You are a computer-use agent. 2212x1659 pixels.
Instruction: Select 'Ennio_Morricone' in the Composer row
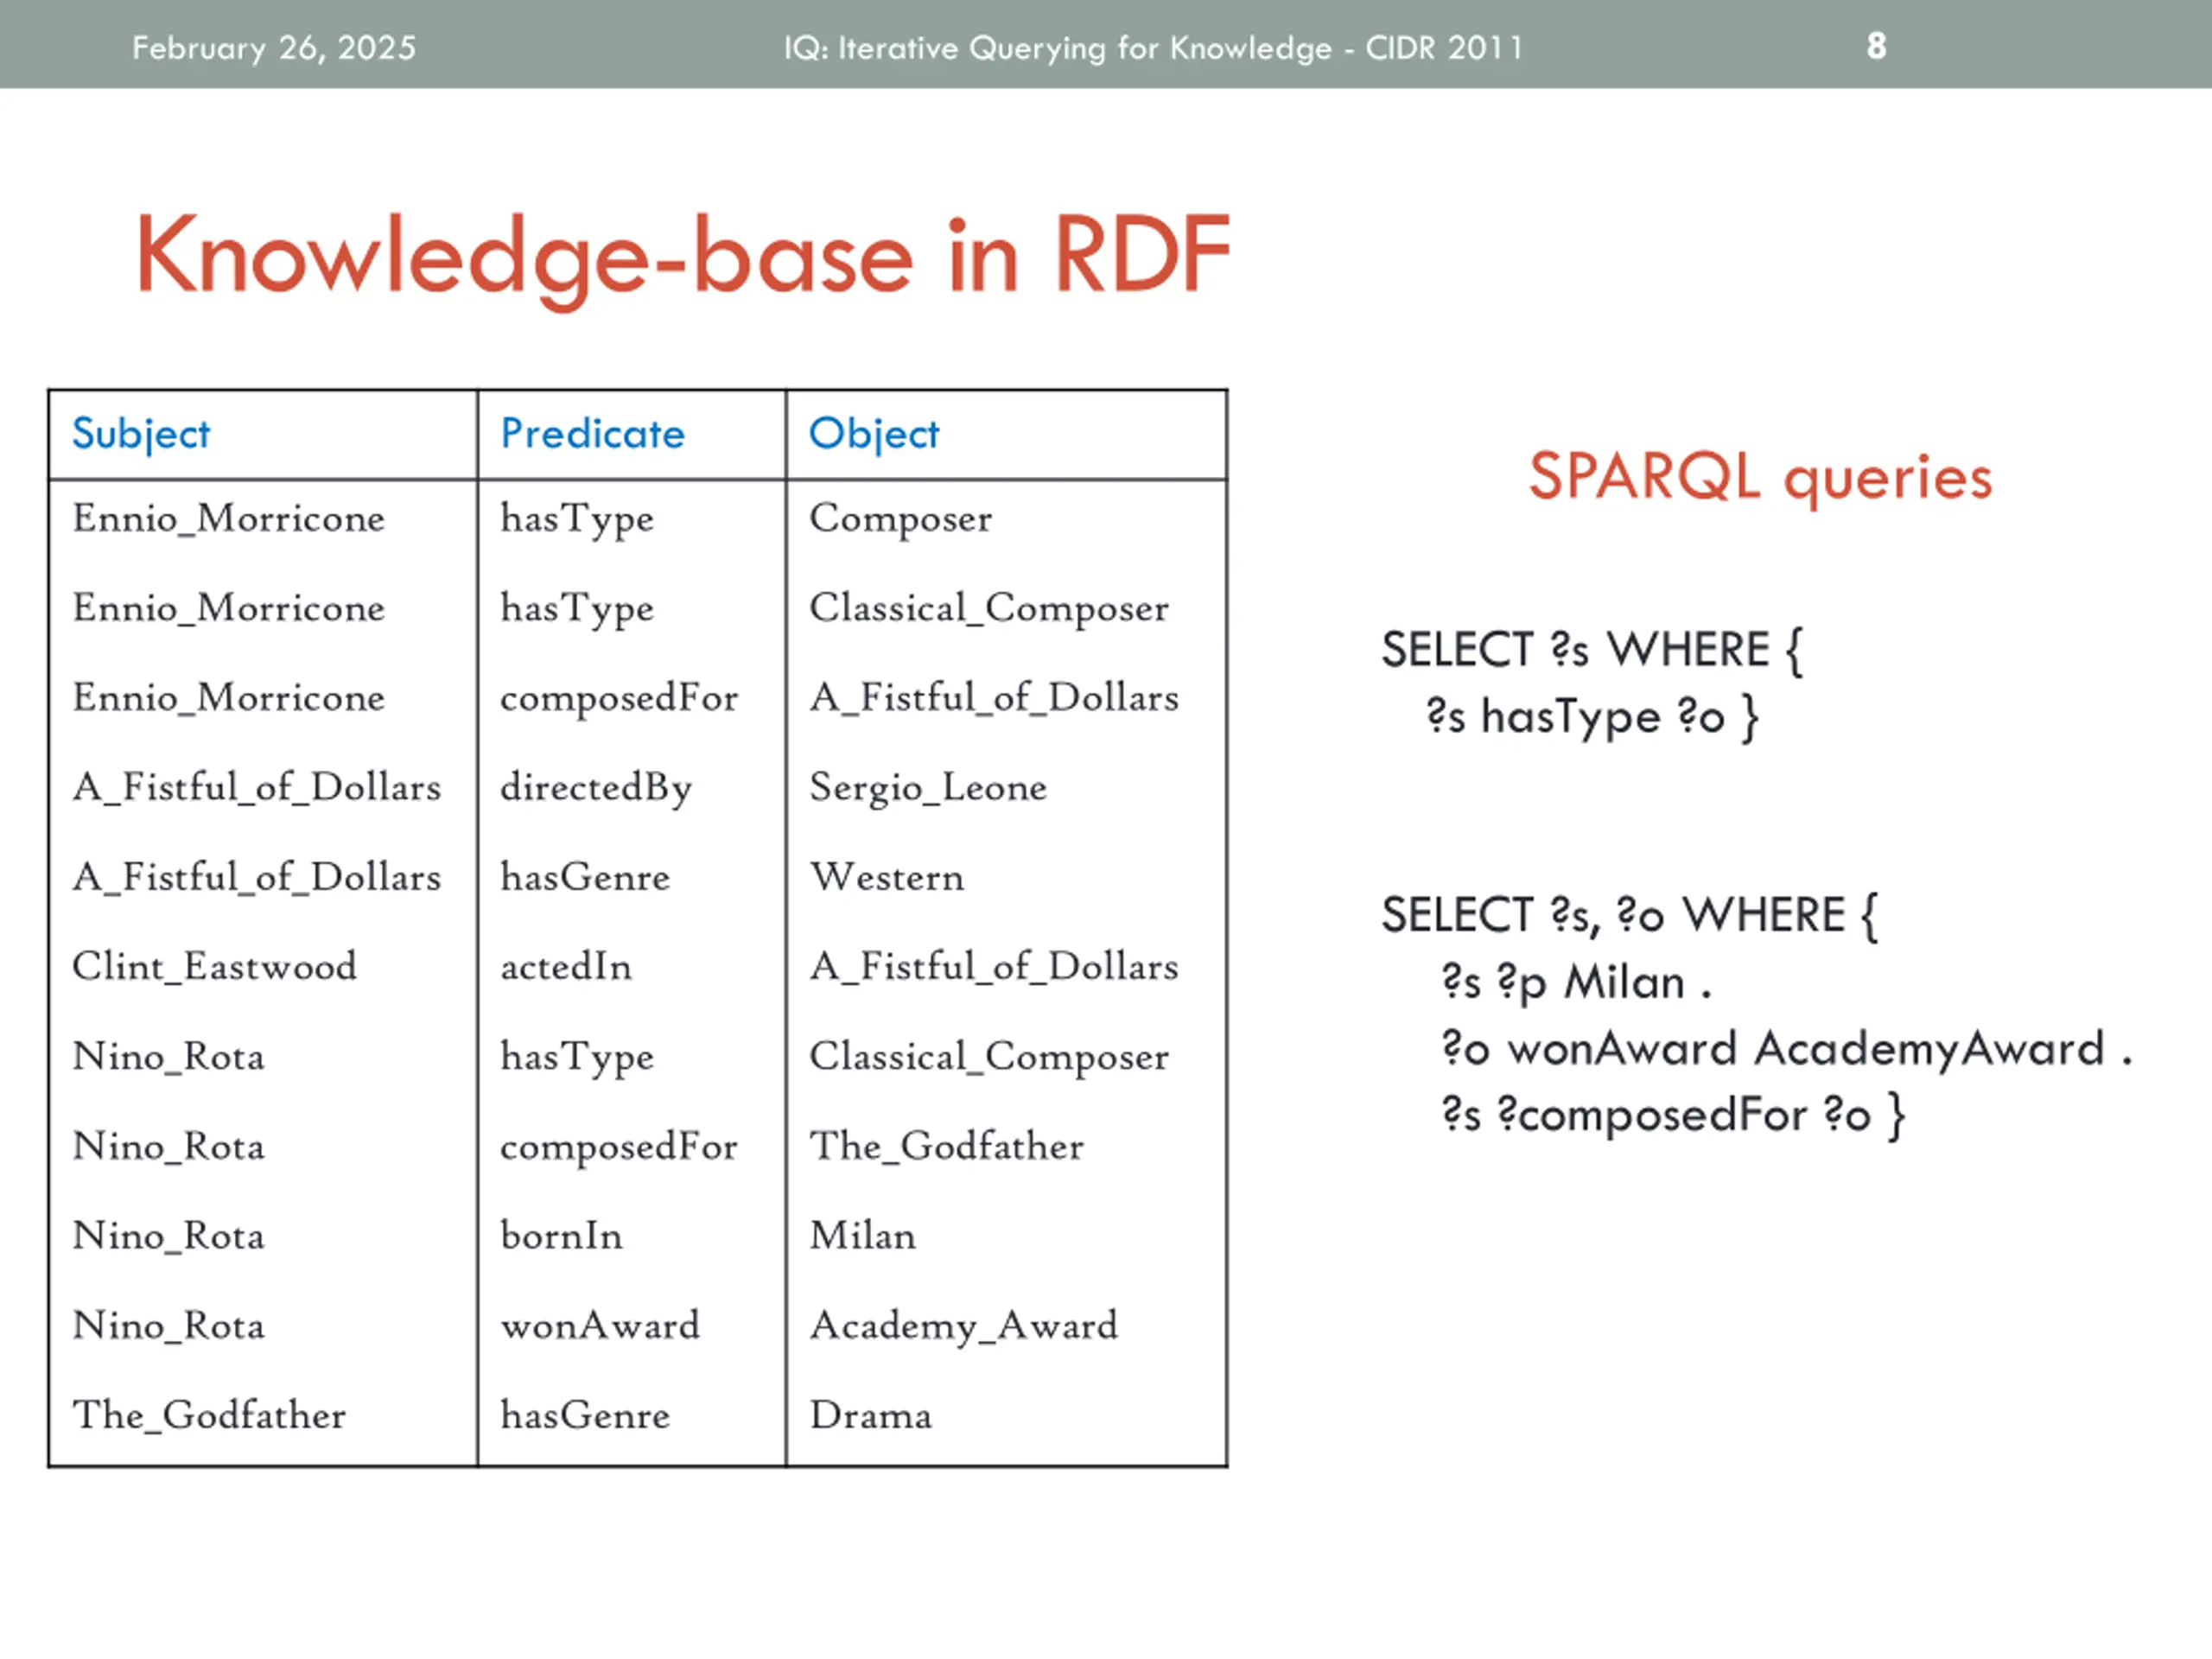[x=228, y=519]
